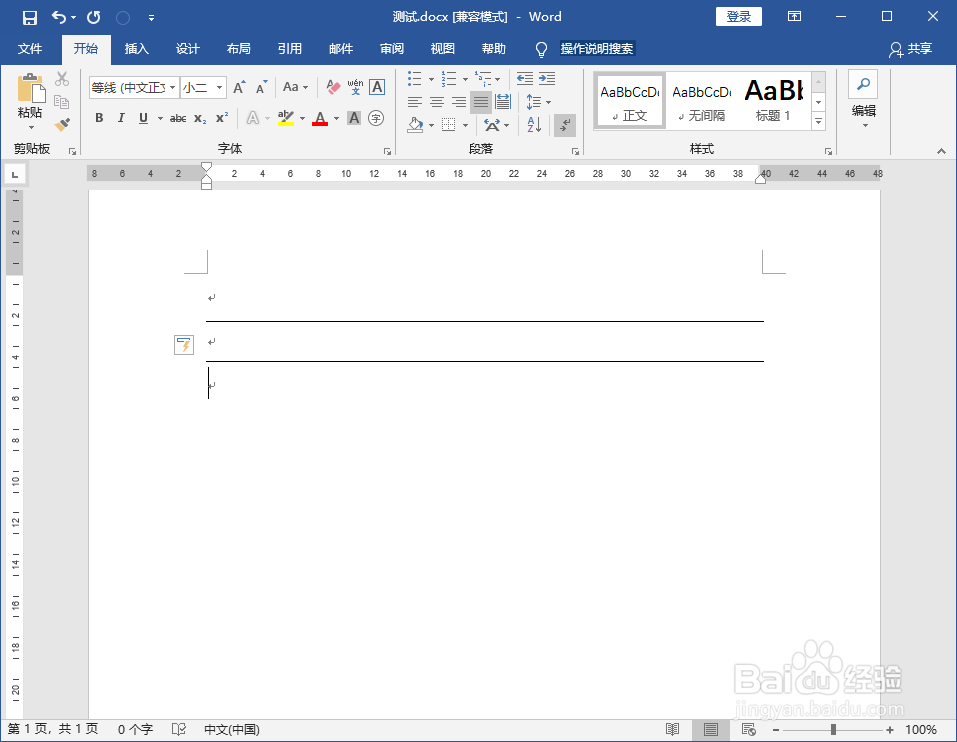Image resolution: width=957 pixels, height=742 pixels.
Task: Decrease font size
Action: coord(262,88)
